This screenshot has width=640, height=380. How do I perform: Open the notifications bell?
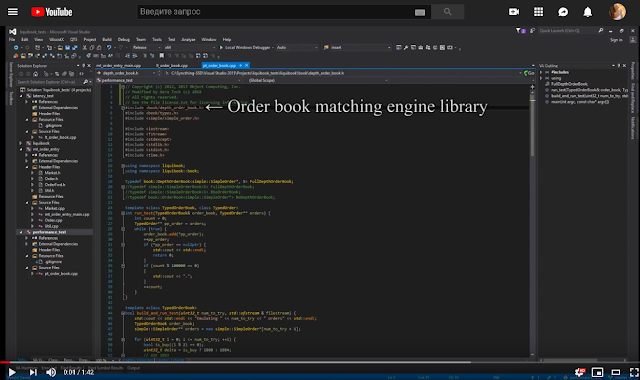(x=587, y=12)
